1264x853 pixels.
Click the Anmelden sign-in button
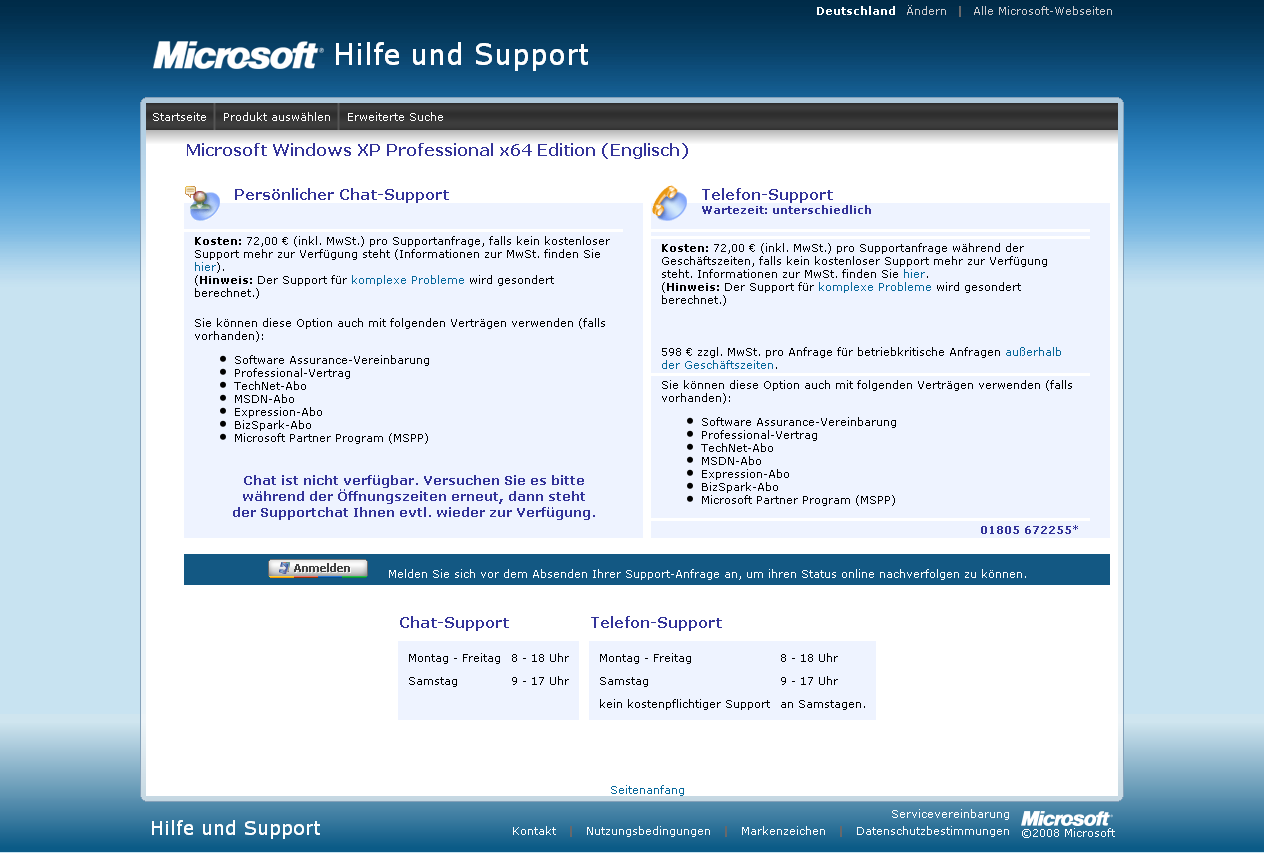point(318,569)
